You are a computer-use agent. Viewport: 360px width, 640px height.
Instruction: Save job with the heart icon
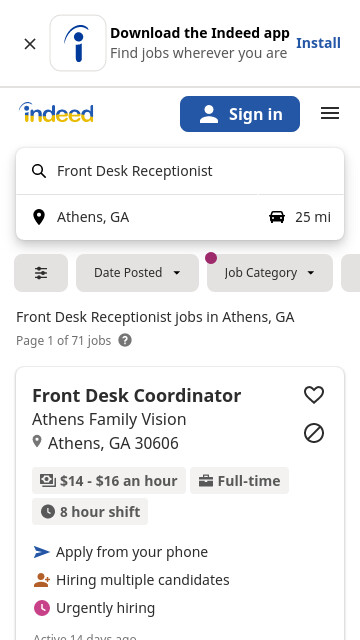(314, 395)
